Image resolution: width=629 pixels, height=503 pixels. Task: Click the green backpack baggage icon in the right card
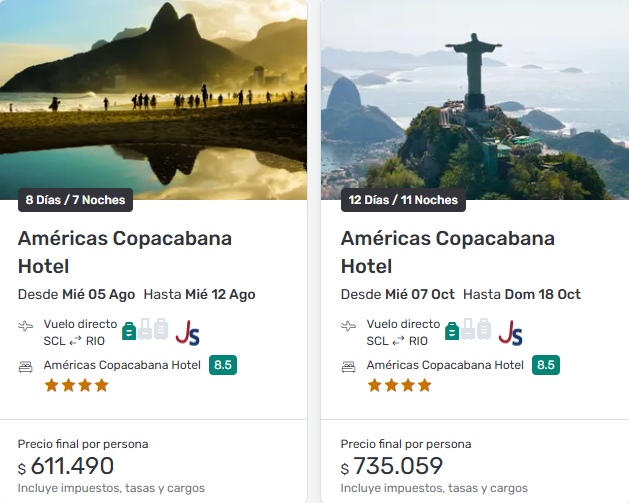coord(452,330)
